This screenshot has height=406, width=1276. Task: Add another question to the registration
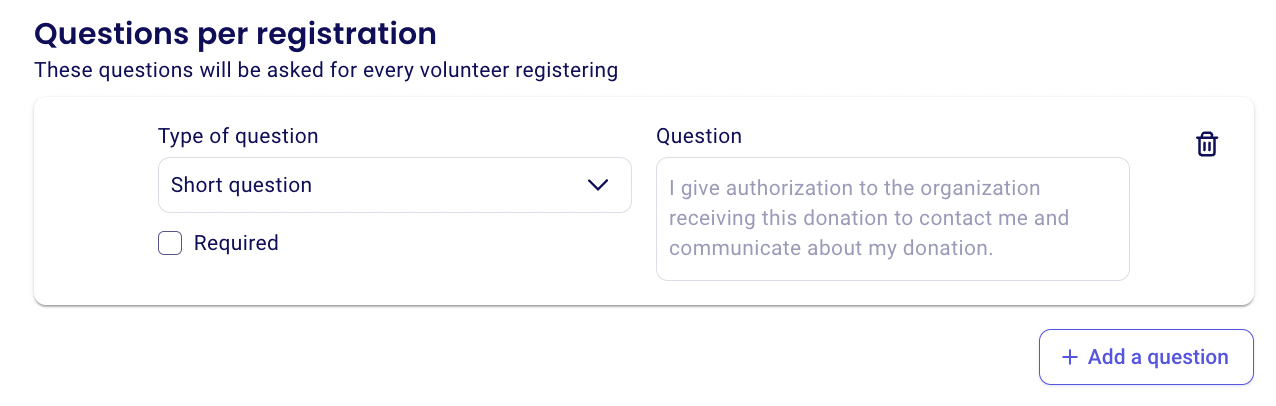1146,357
